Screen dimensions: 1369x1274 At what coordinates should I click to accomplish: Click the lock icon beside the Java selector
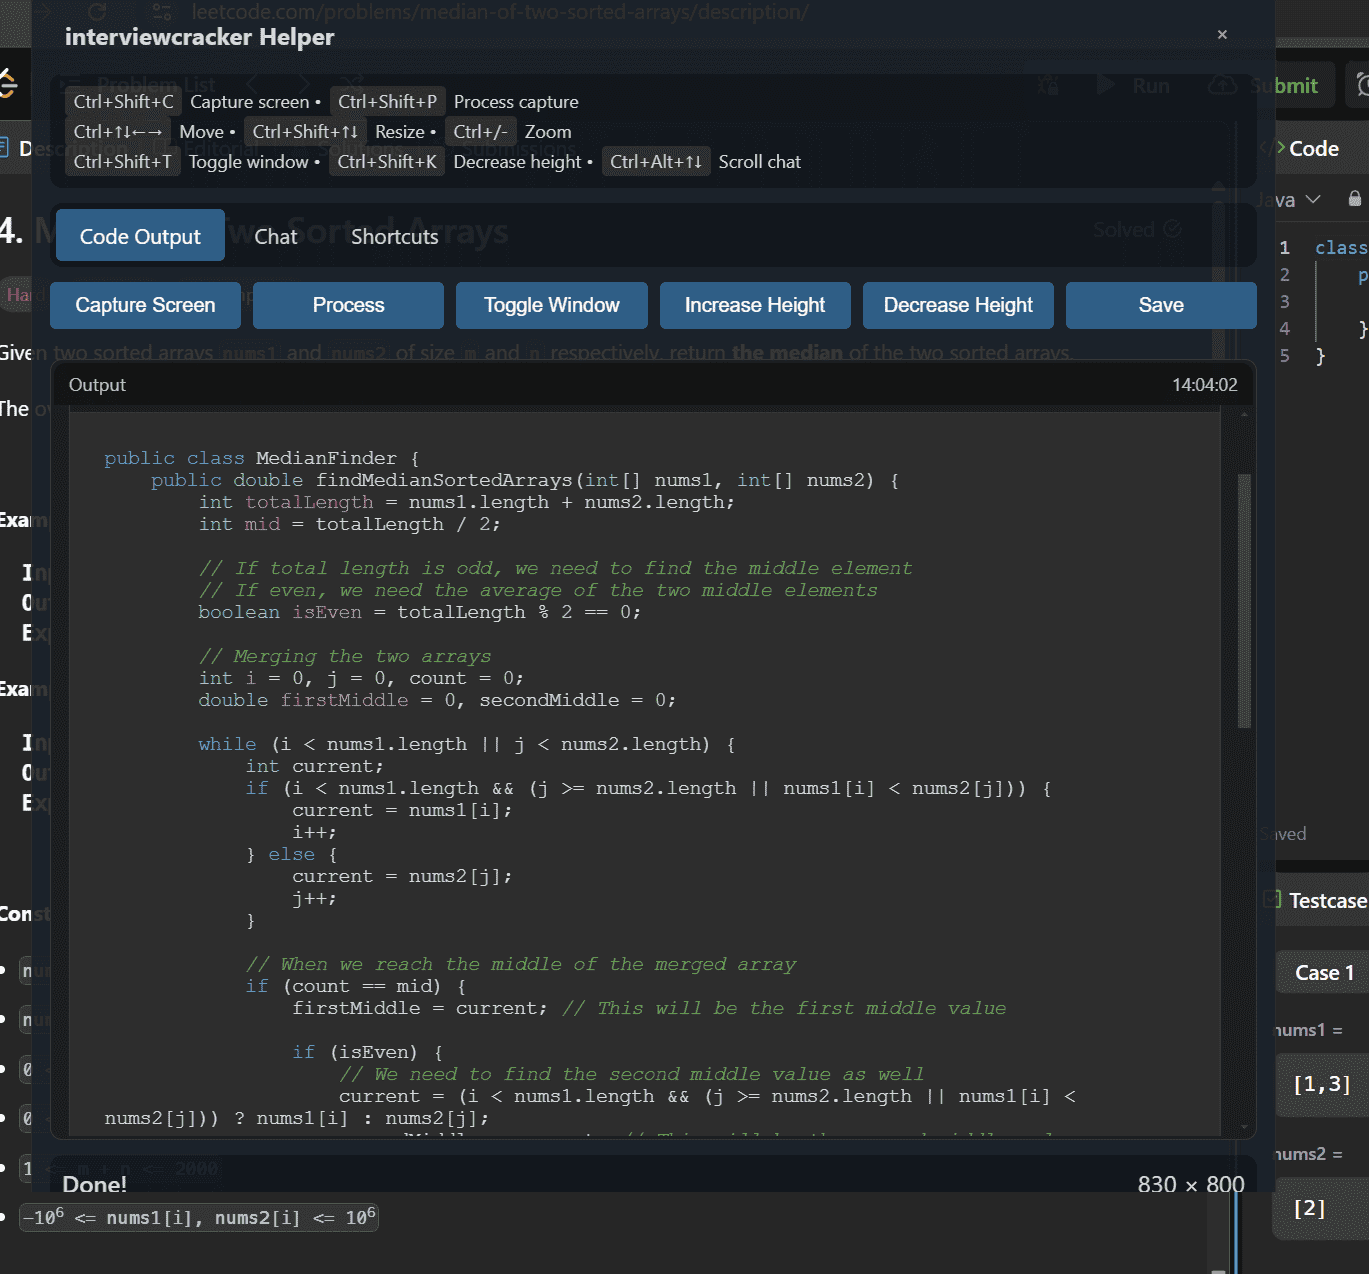tap(1355, 198)
